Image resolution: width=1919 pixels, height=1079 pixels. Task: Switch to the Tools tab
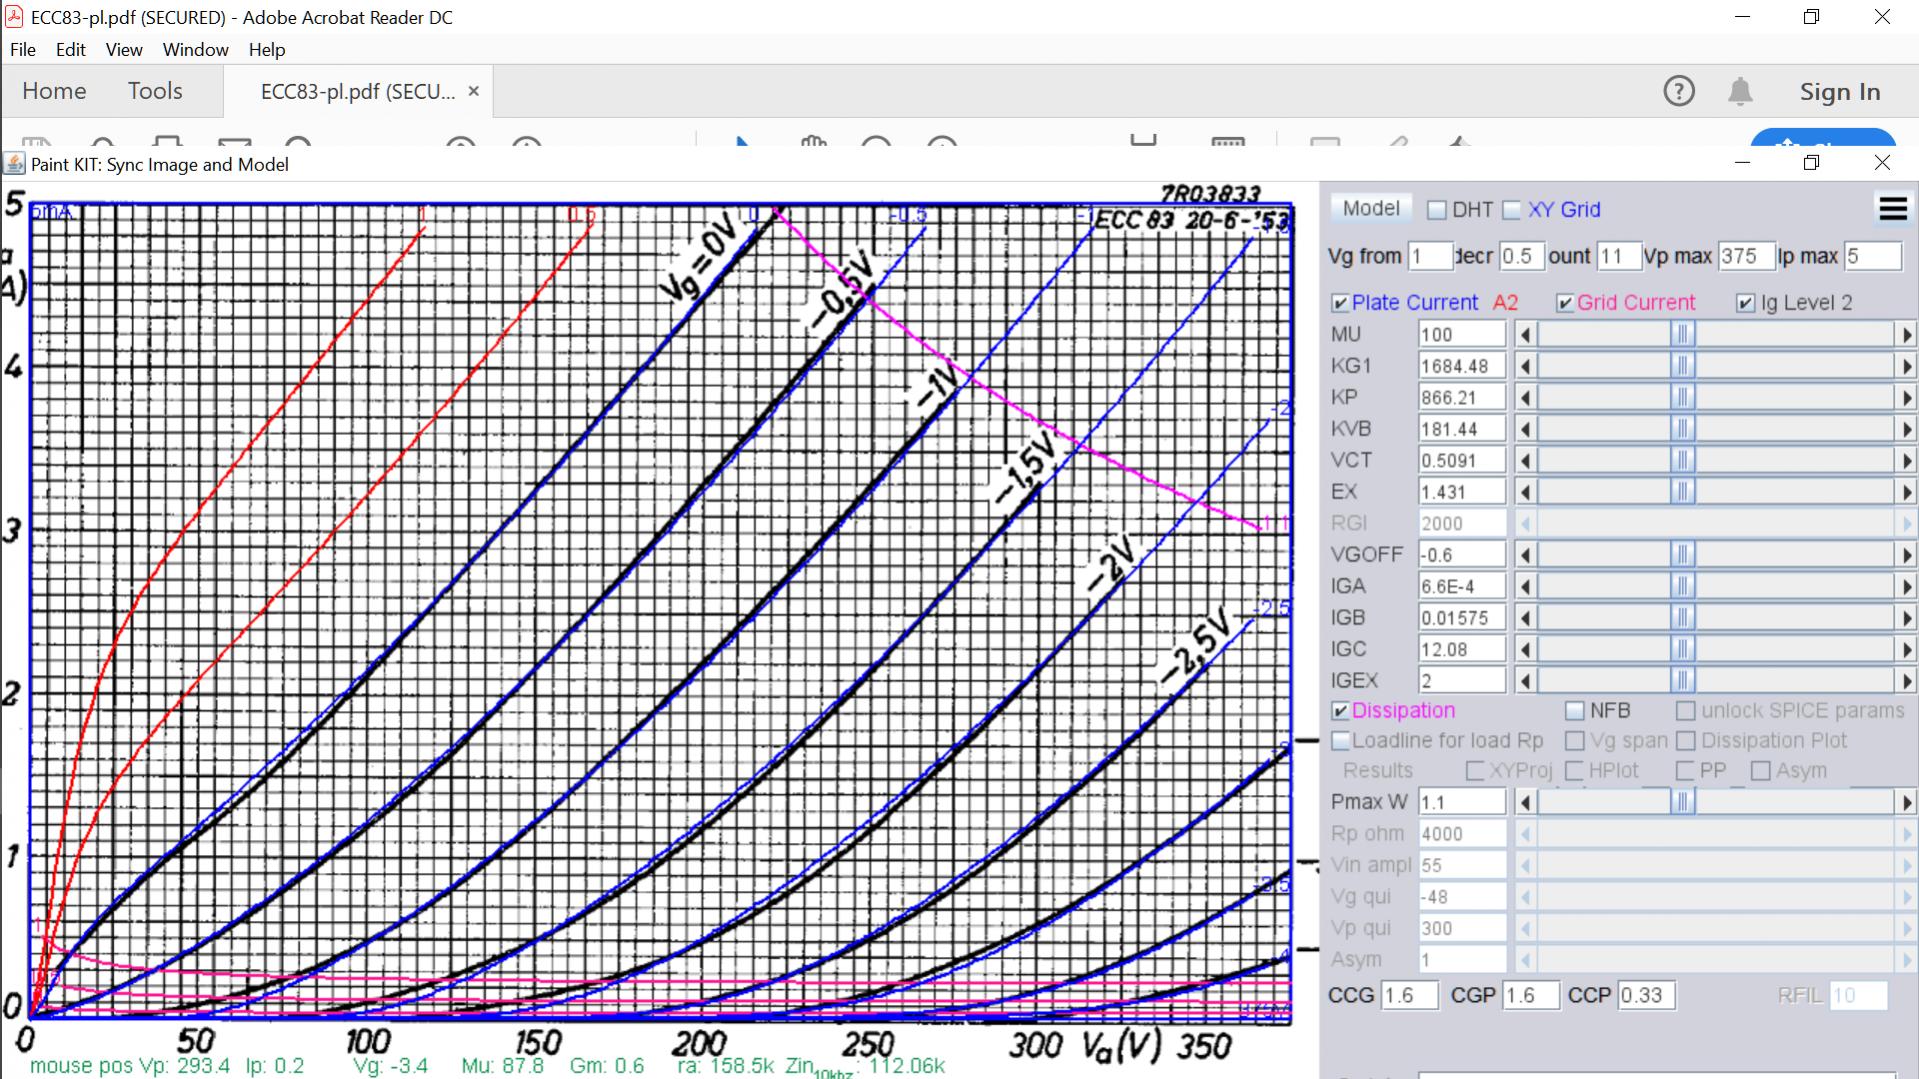click(x=155, y=91)
